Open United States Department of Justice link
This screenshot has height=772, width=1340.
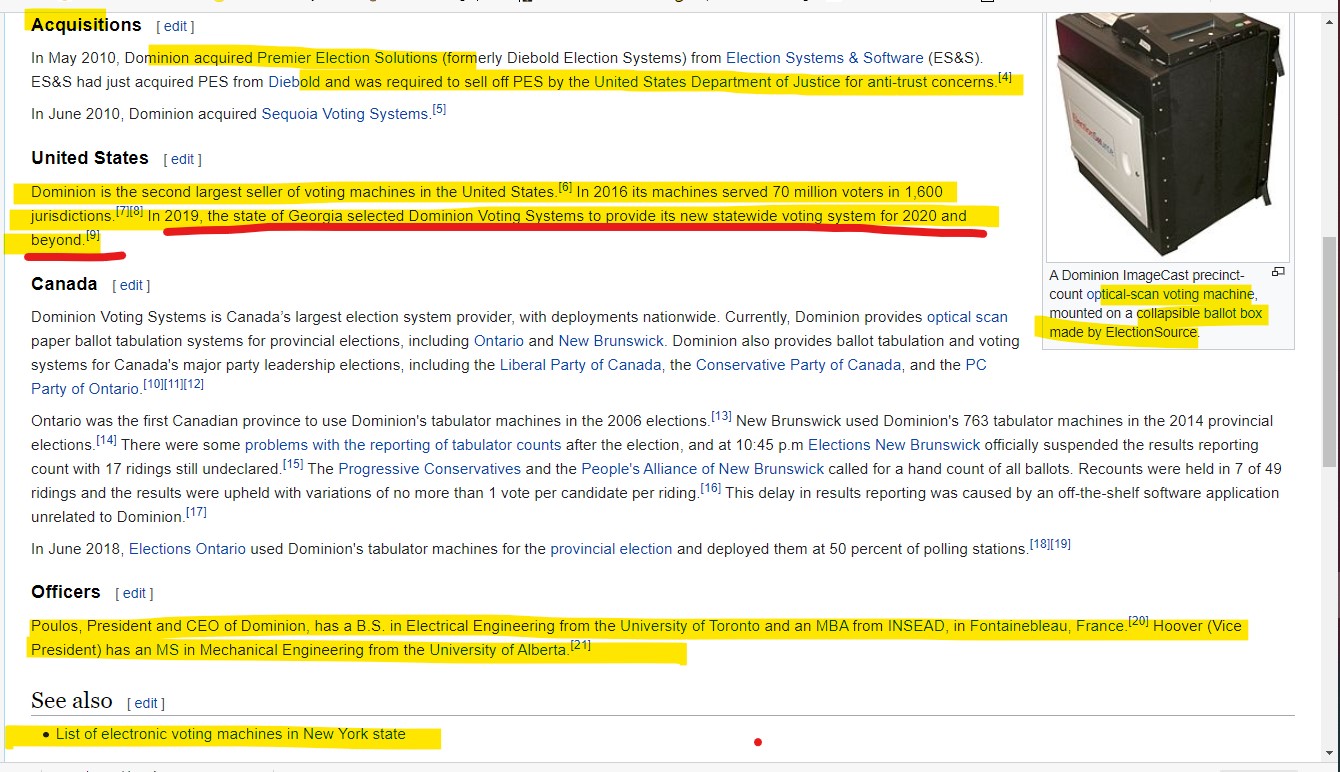coord(716,82)
